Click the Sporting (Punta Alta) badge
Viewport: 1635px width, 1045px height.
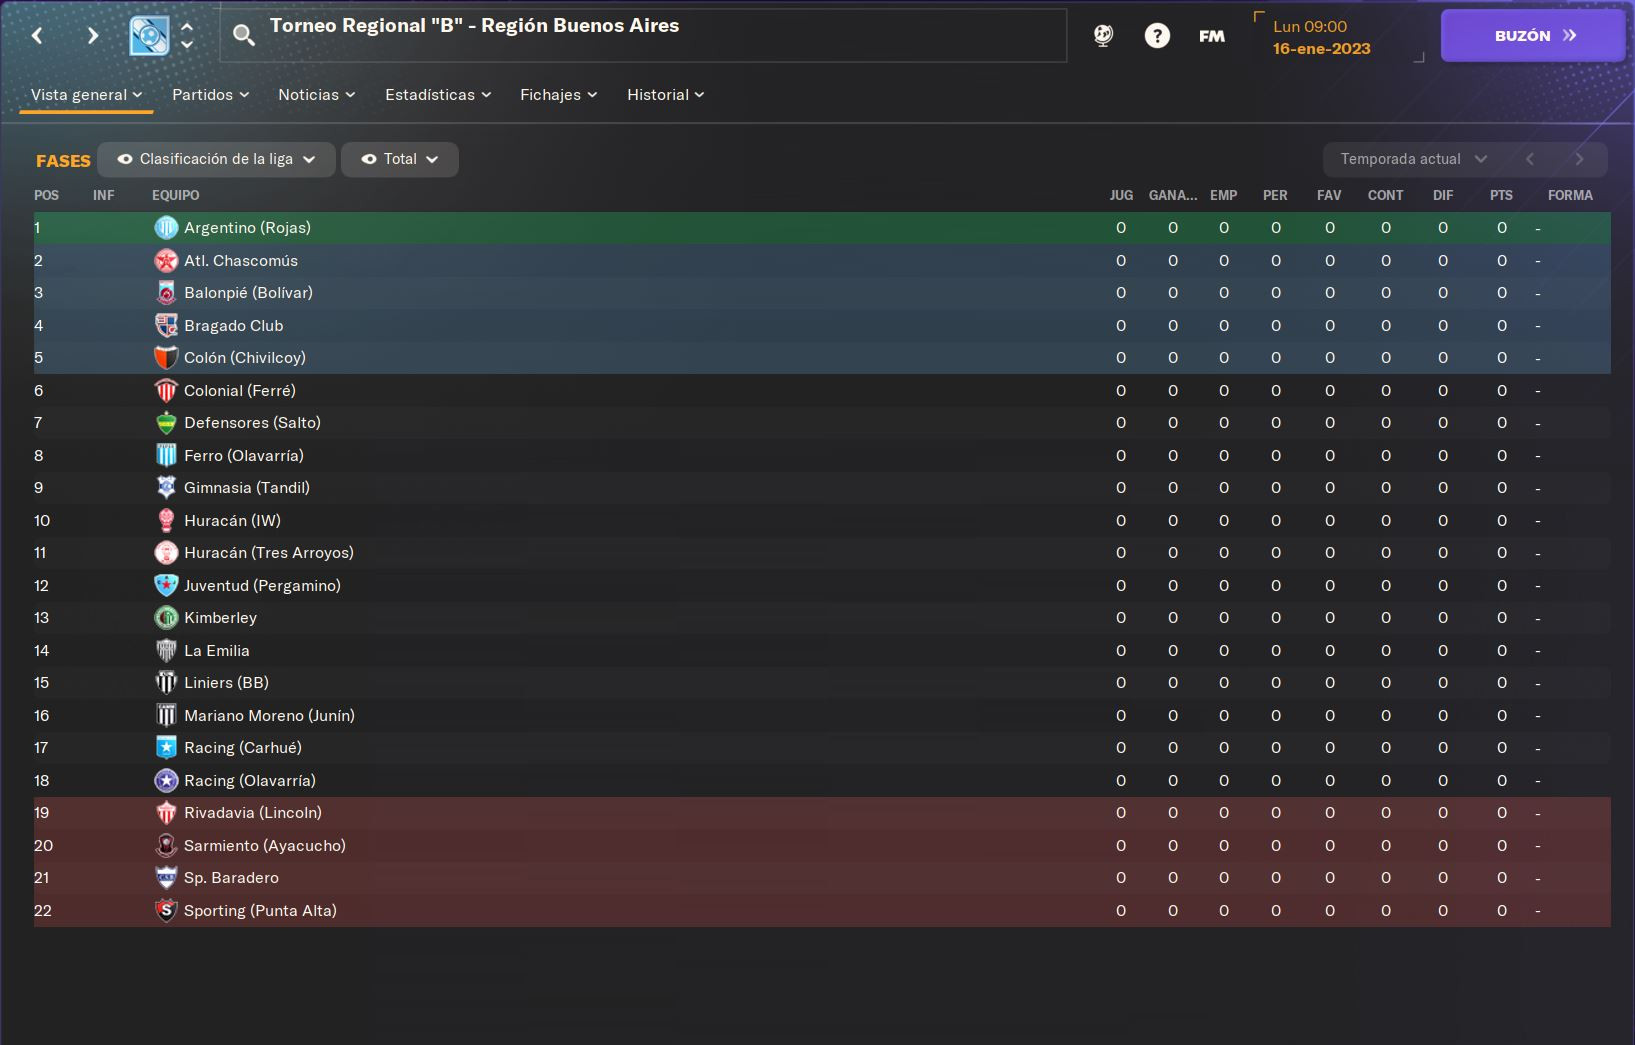pos(166,911)
